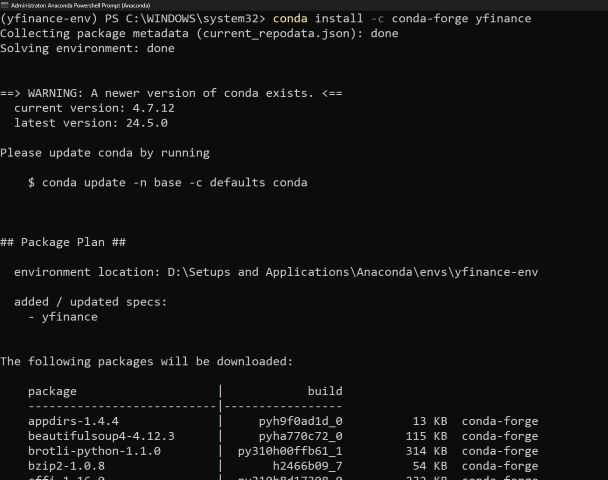The image size is (608, 480).
Task: Click the window title text in the title bar
Action: coord(82,5)
